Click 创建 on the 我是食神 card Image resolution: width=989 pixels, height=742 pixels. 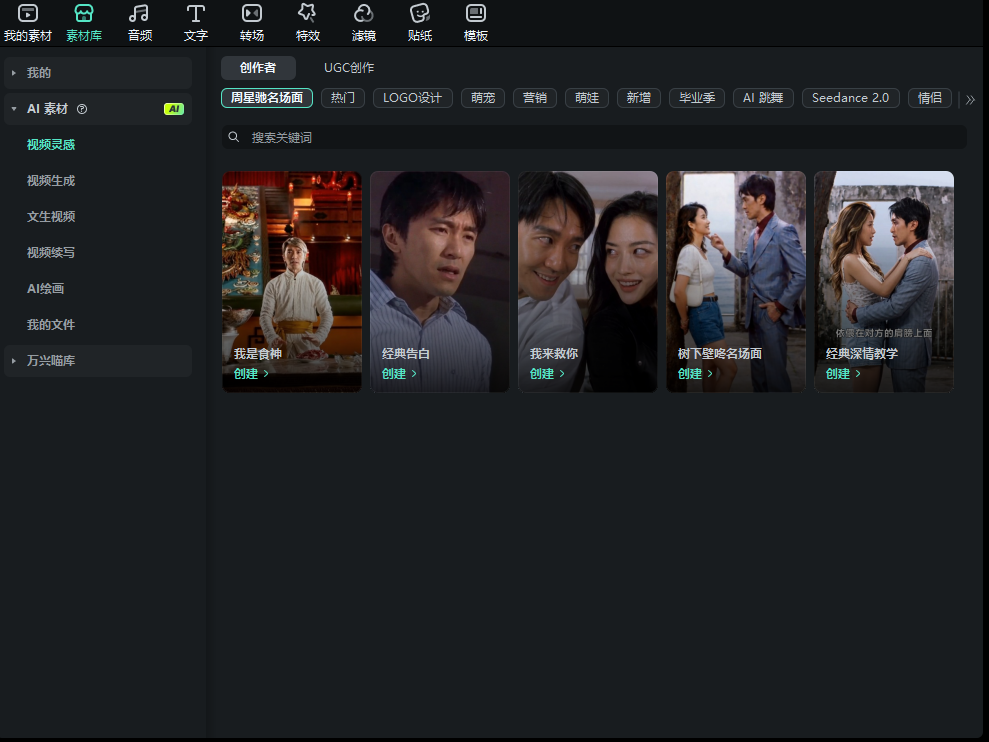(252, 374)
